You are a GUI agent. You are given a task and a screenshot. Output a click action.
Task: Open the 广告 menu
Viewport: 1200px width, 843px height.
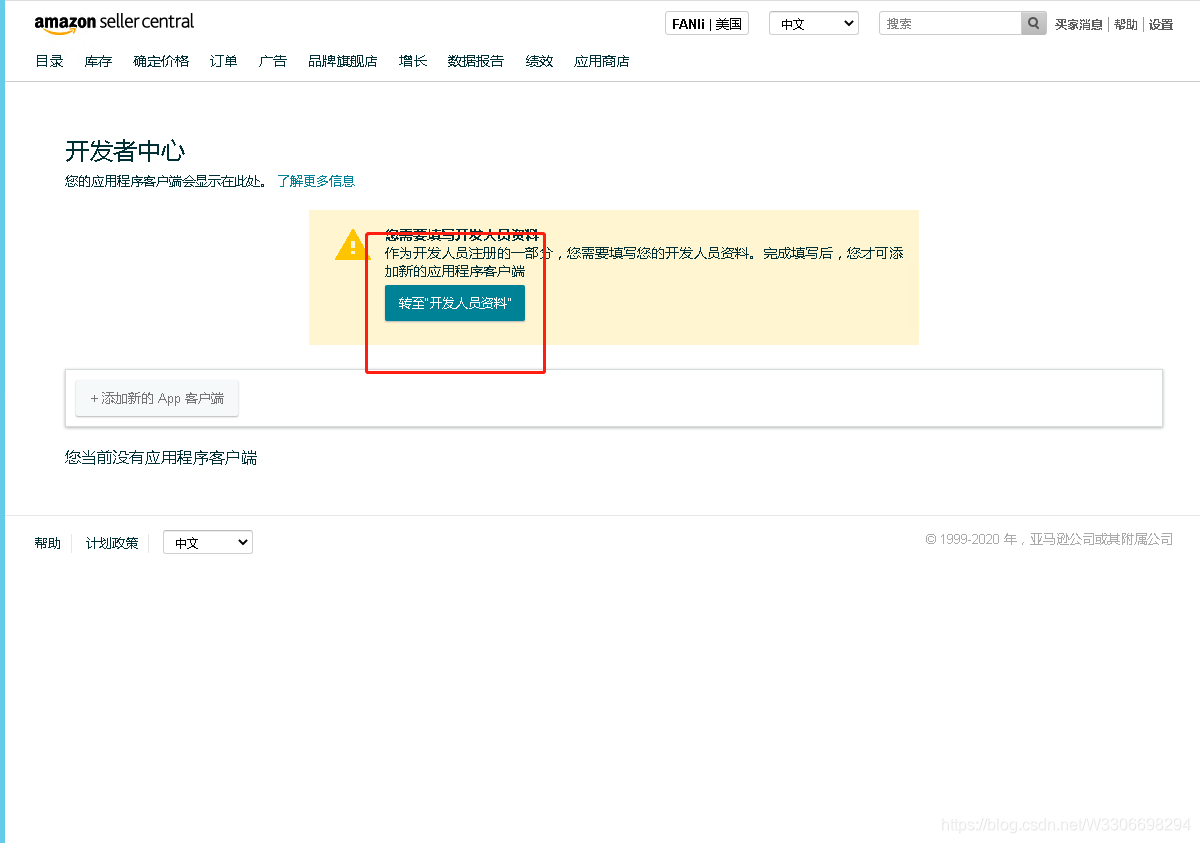tap(273, 61)
